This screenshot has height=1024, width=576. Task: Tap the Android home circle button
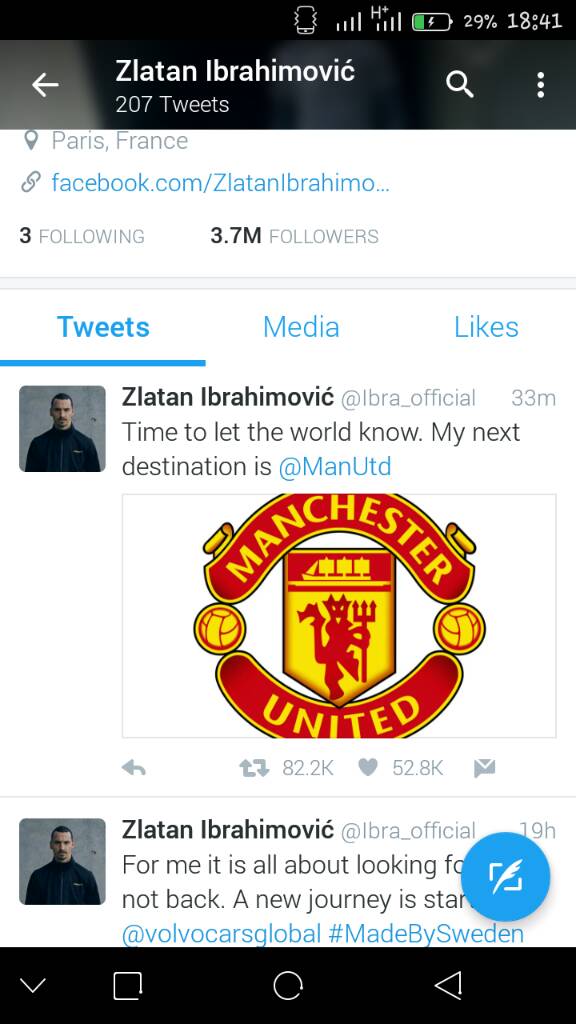288,985
